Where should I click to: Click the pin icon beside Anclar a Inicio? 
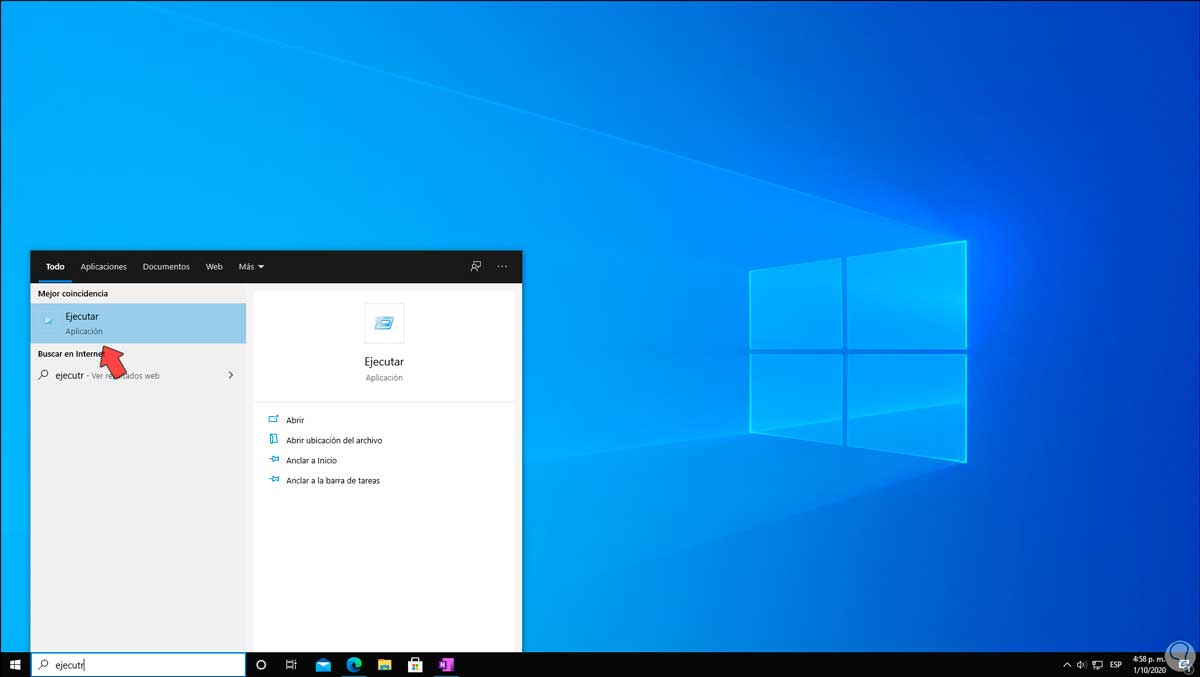[274, 459]
